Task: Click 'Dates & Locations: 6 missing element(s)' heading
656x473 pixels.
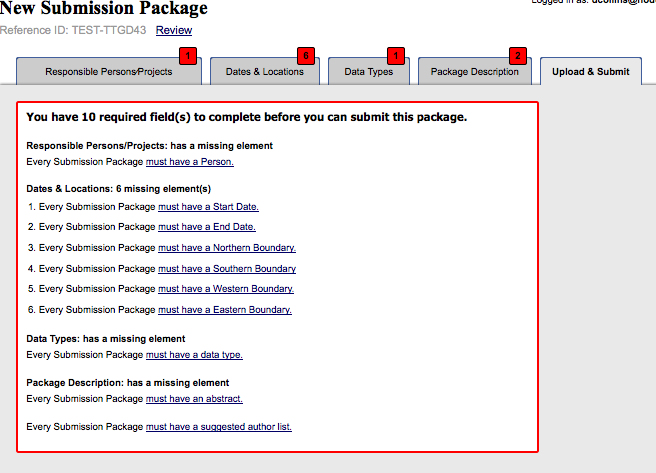Action: pyautogui.click(x=118, y=189)
